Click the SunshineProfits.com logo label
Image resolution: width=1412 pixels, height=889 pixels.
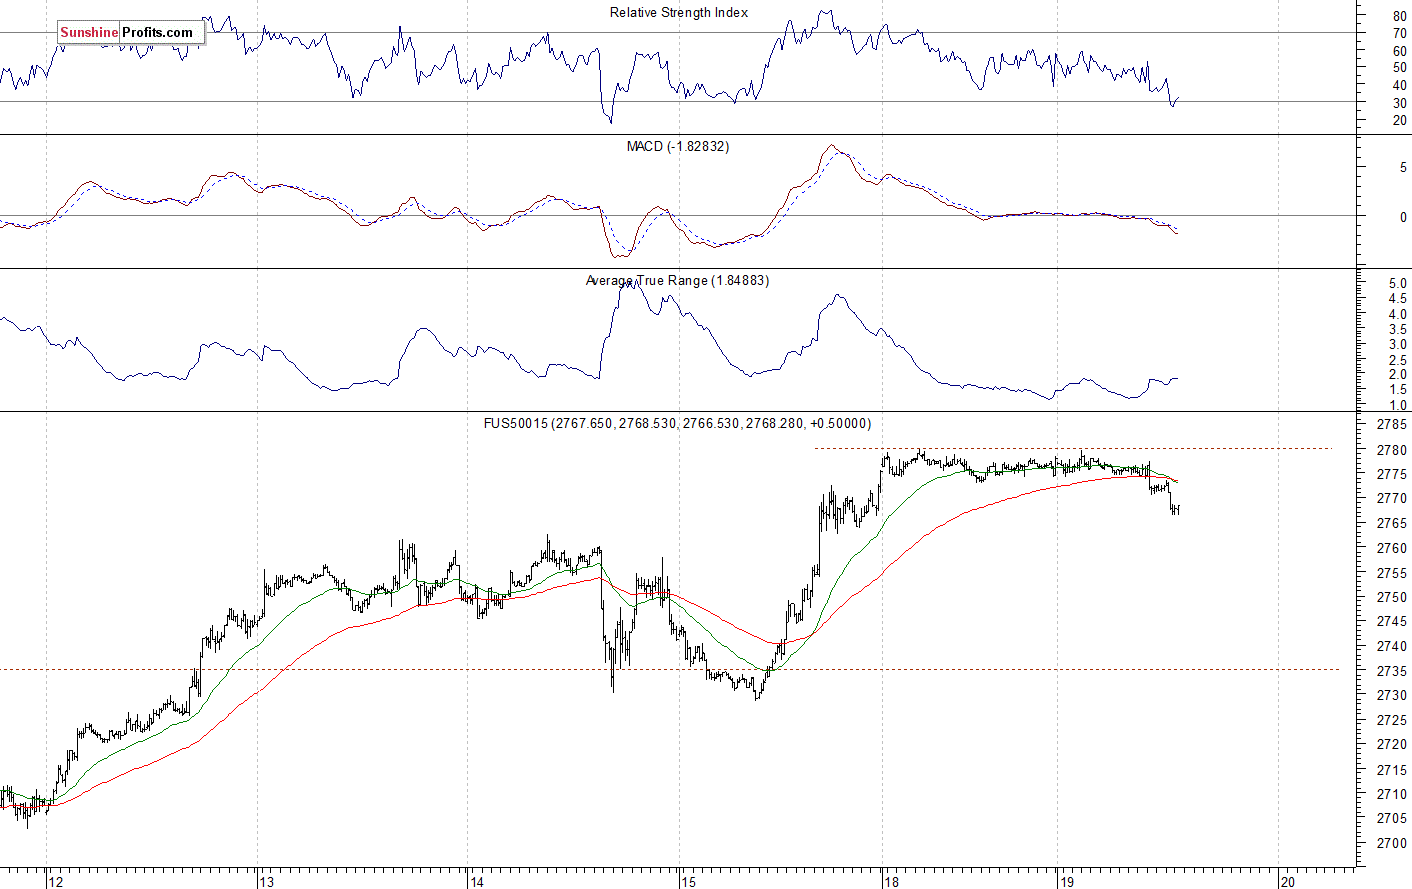131,33
